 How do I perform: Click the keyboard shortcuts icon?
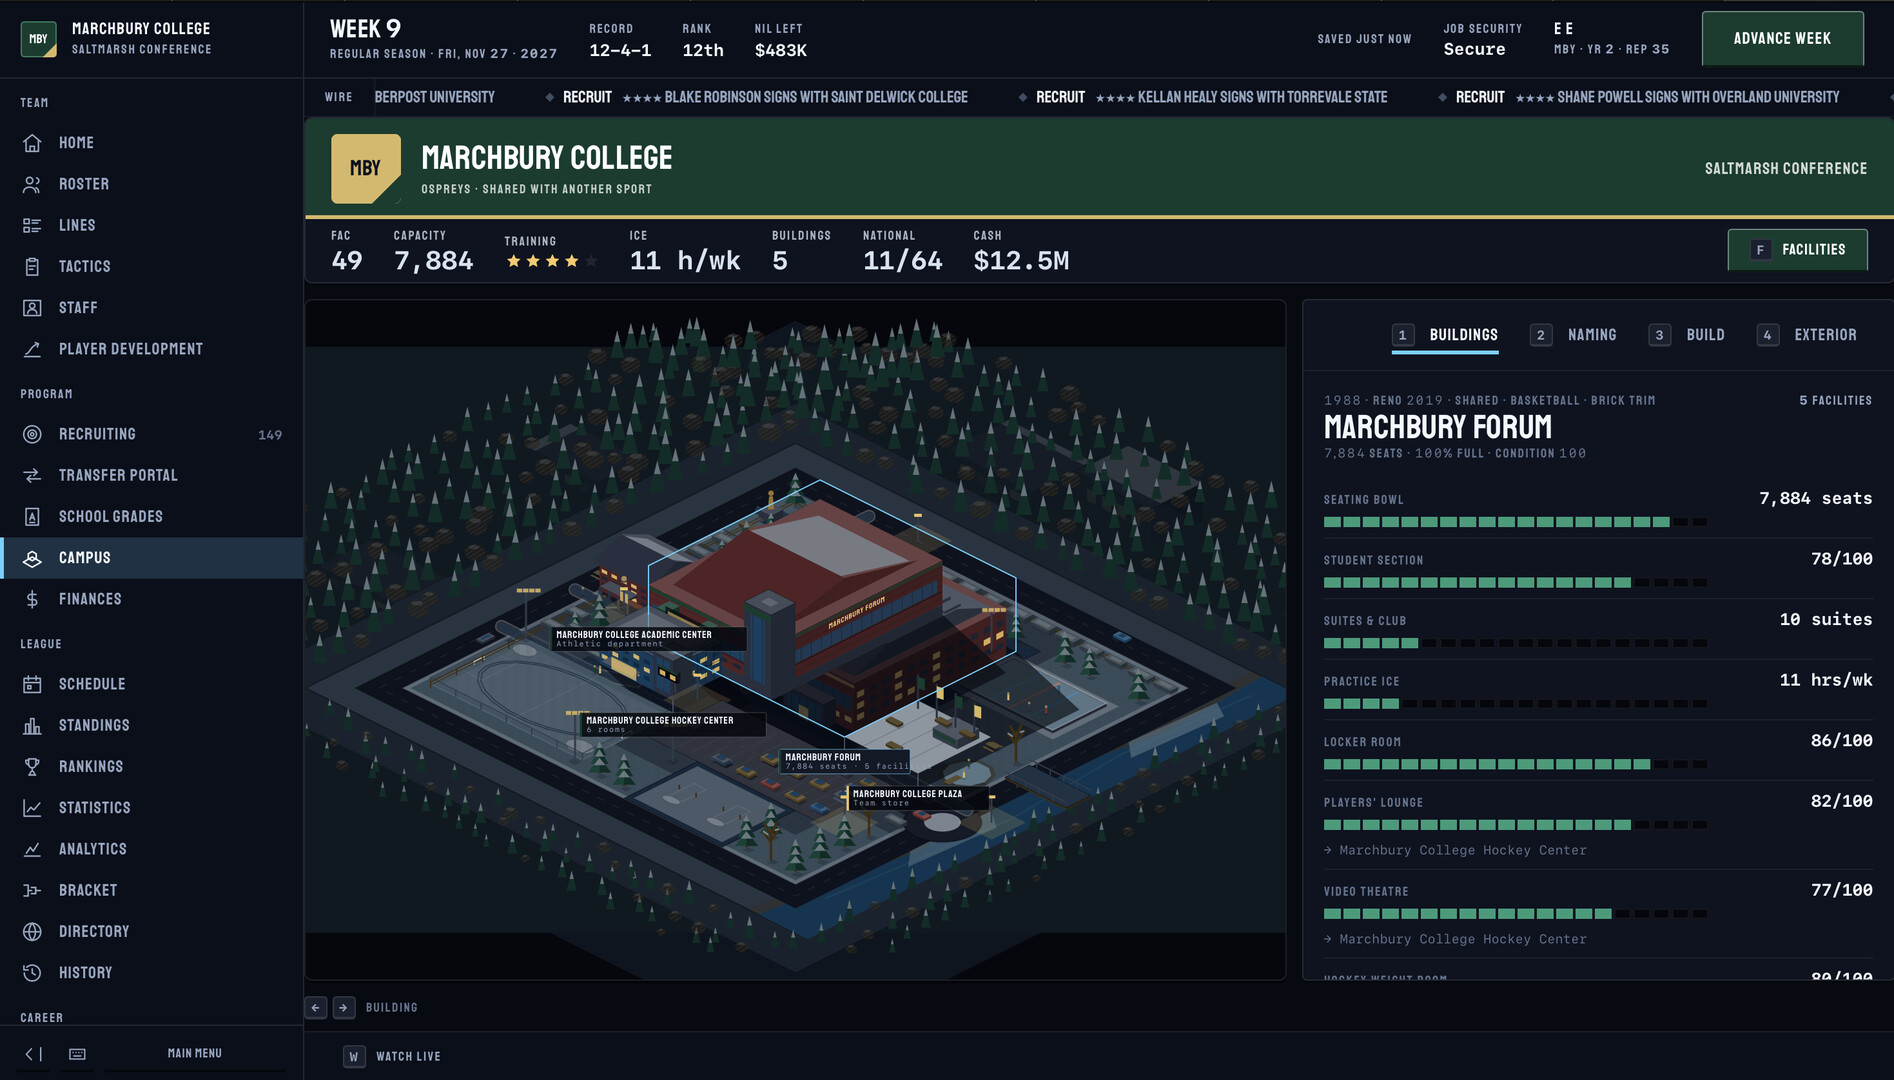77,1054
